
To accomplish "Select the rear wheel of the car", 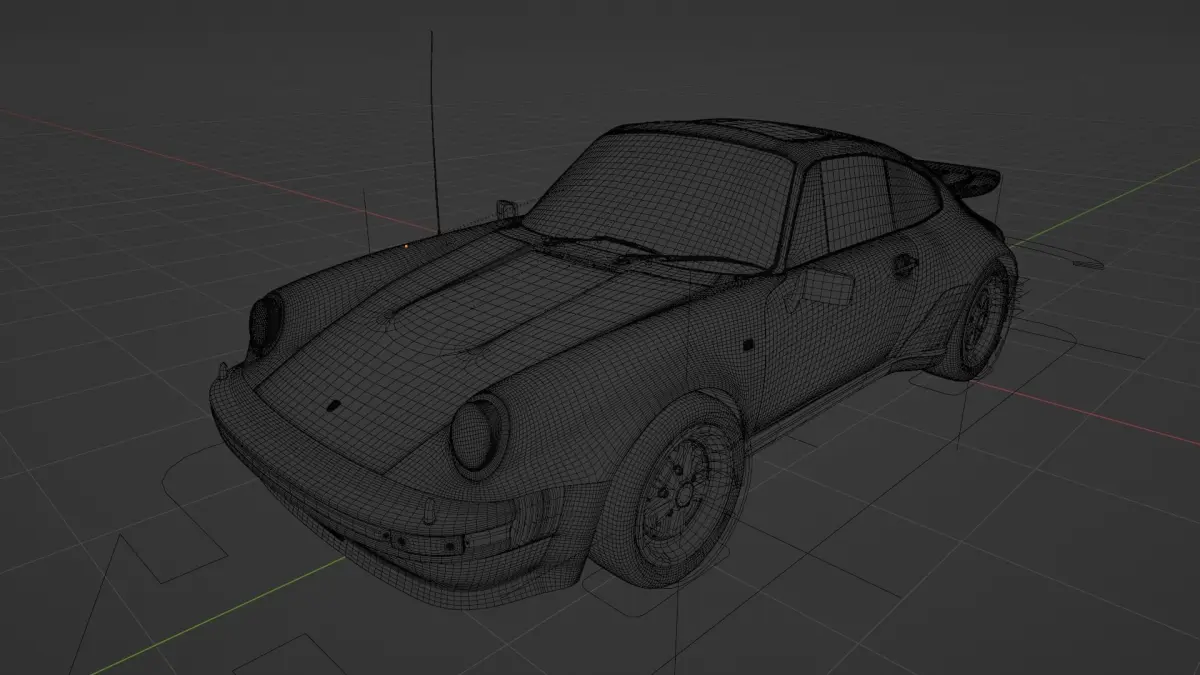I will click(x=978, y=320).
